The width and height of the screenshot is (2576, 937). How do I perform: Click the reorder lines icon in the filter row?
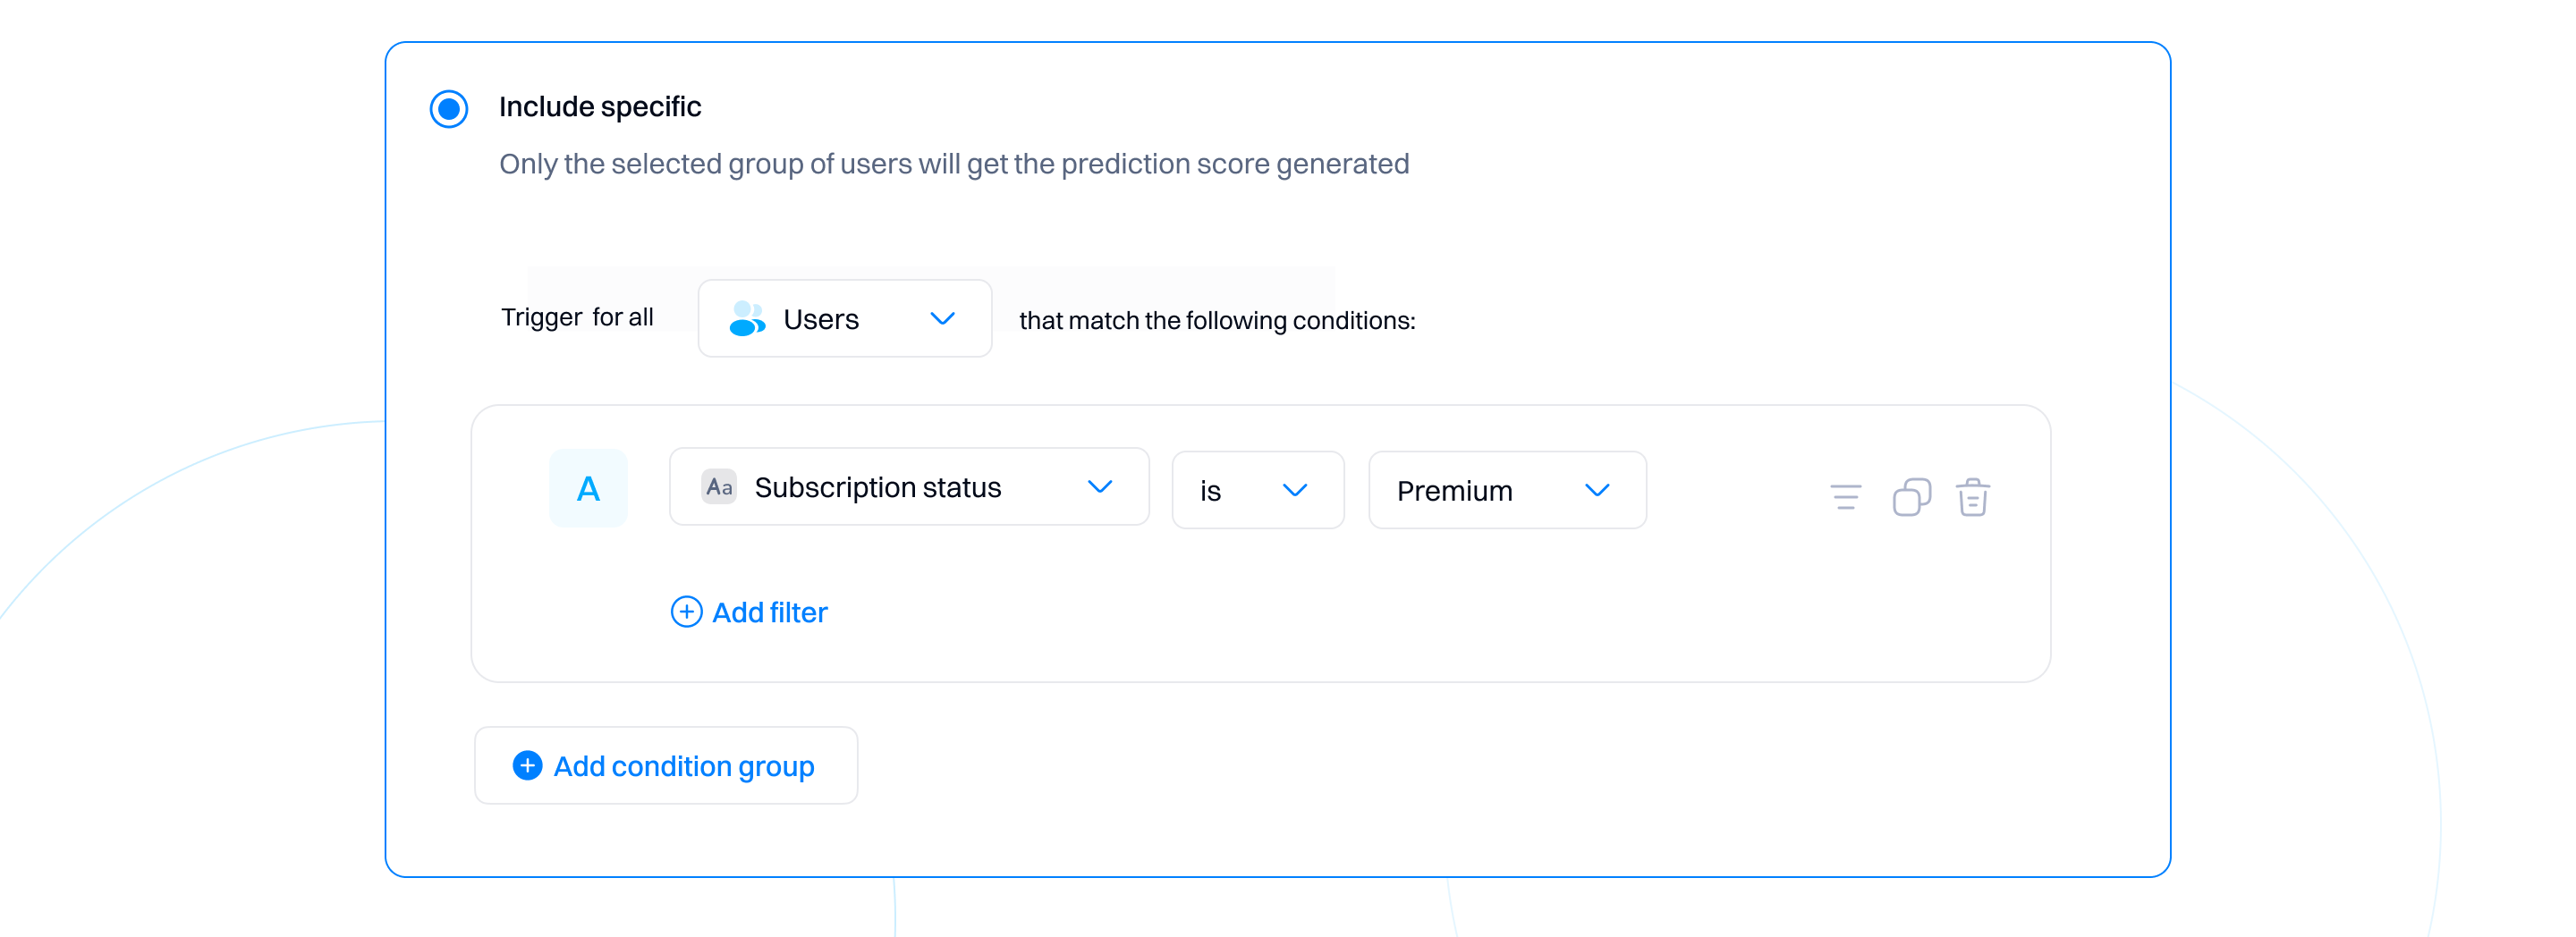coord(1845,497)
